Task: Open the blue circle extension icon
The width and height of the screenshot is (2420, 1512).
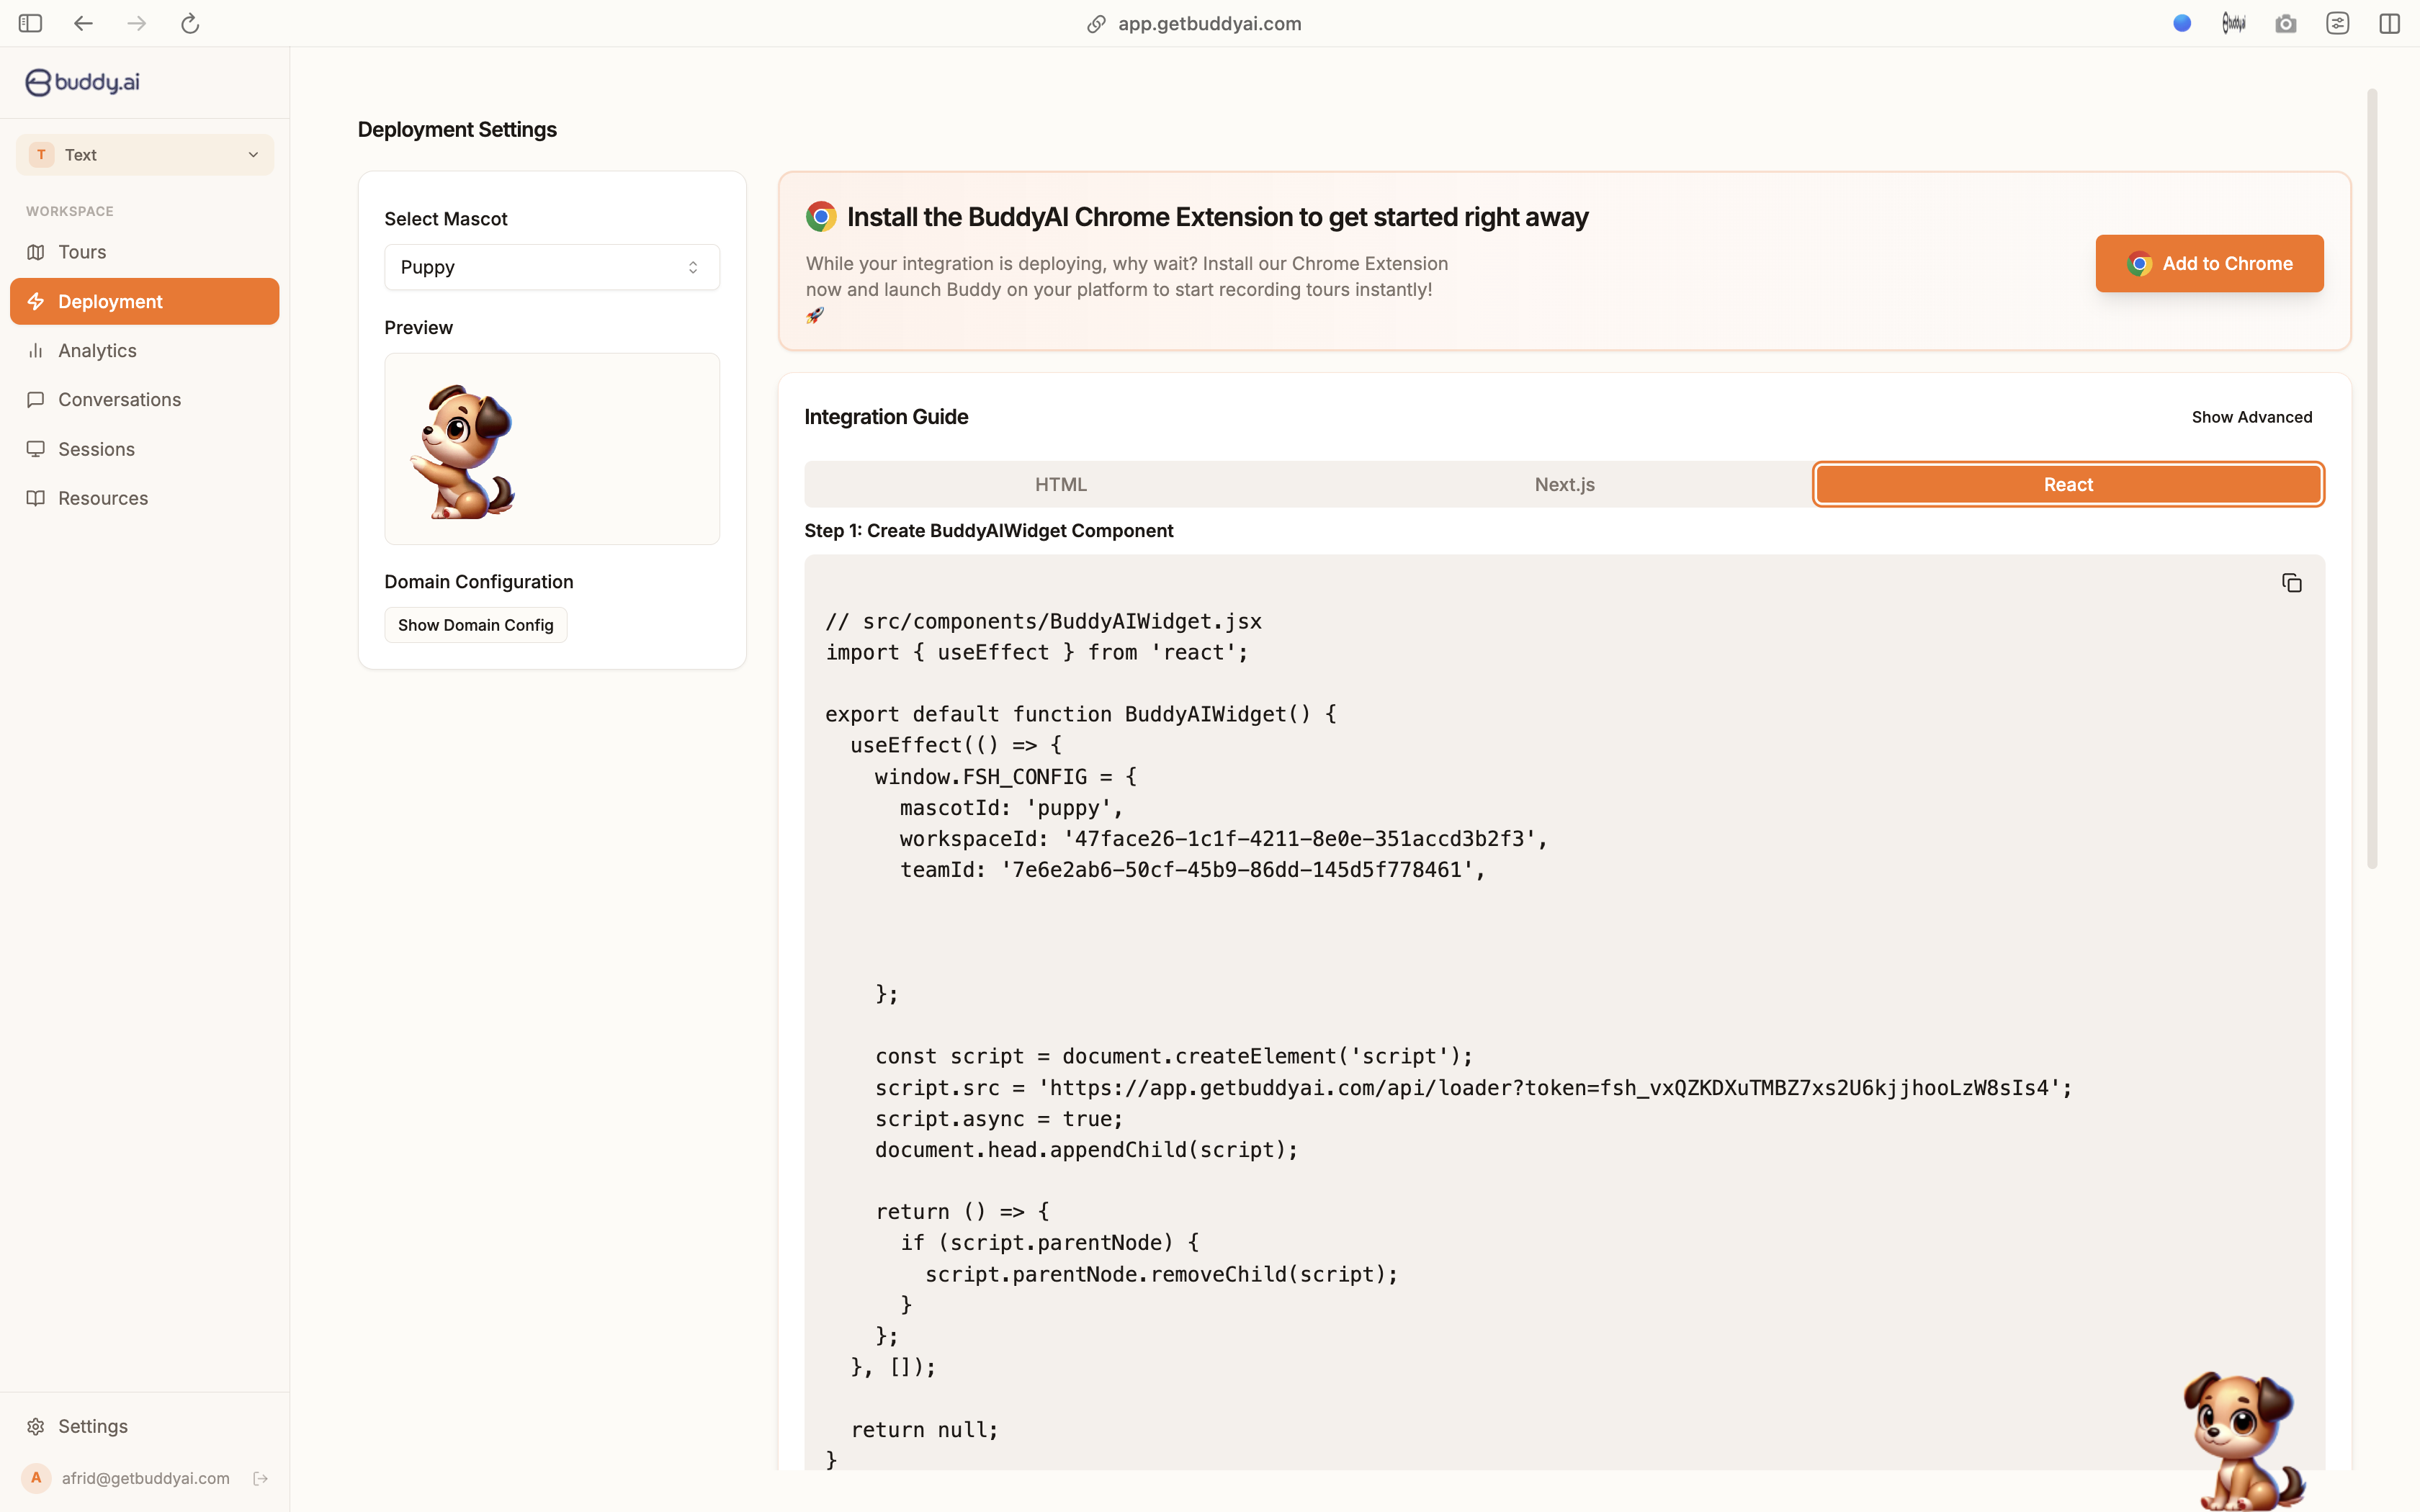Action: tap(2182, 23)
